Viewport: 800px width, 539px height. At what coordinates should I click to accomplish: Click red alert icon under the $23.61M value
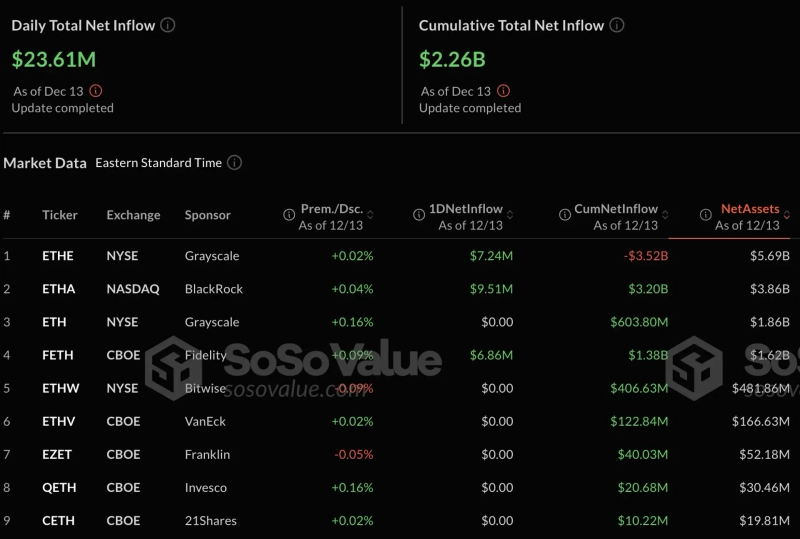coord(96,91)
